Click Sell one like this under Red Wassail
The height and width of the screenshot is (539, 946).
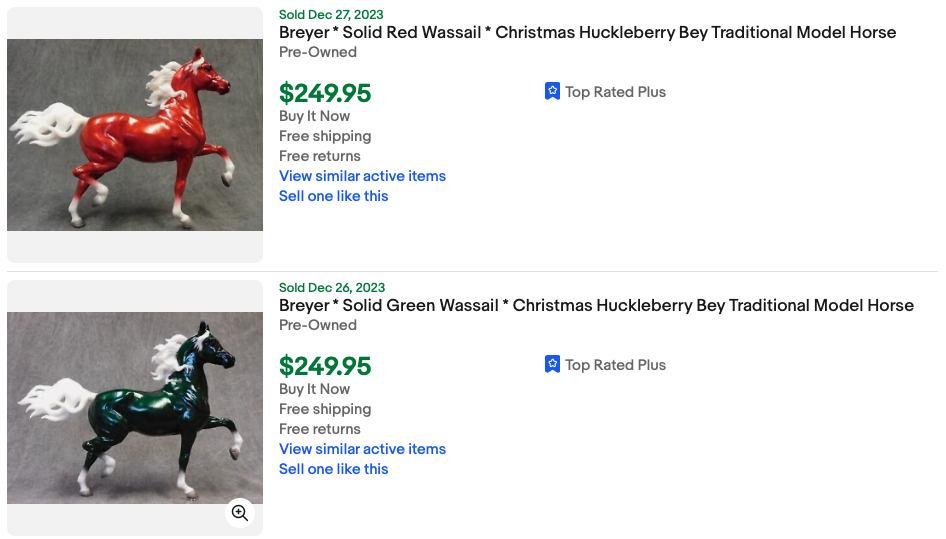[333, 196]
